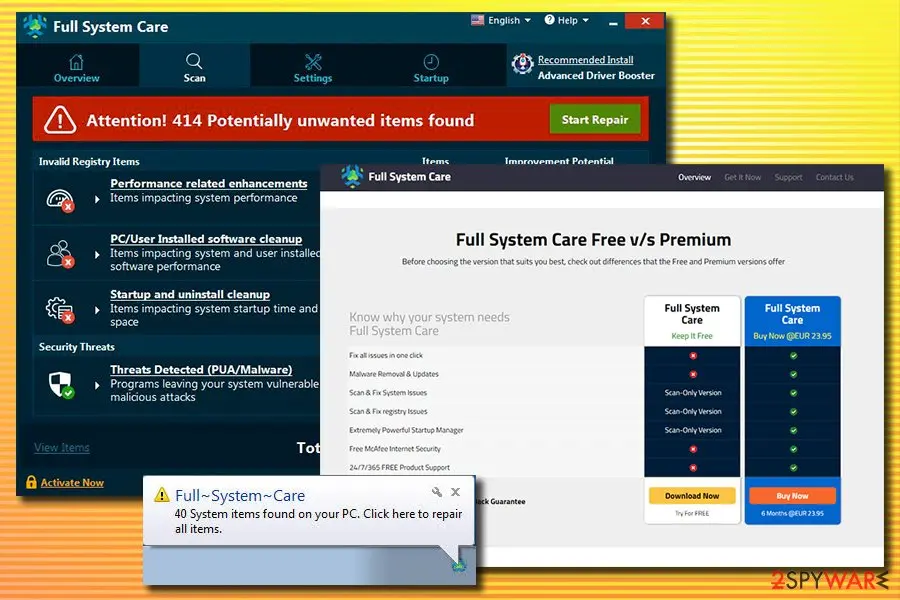Click the notification warning triangle icon

click(162, 494)
